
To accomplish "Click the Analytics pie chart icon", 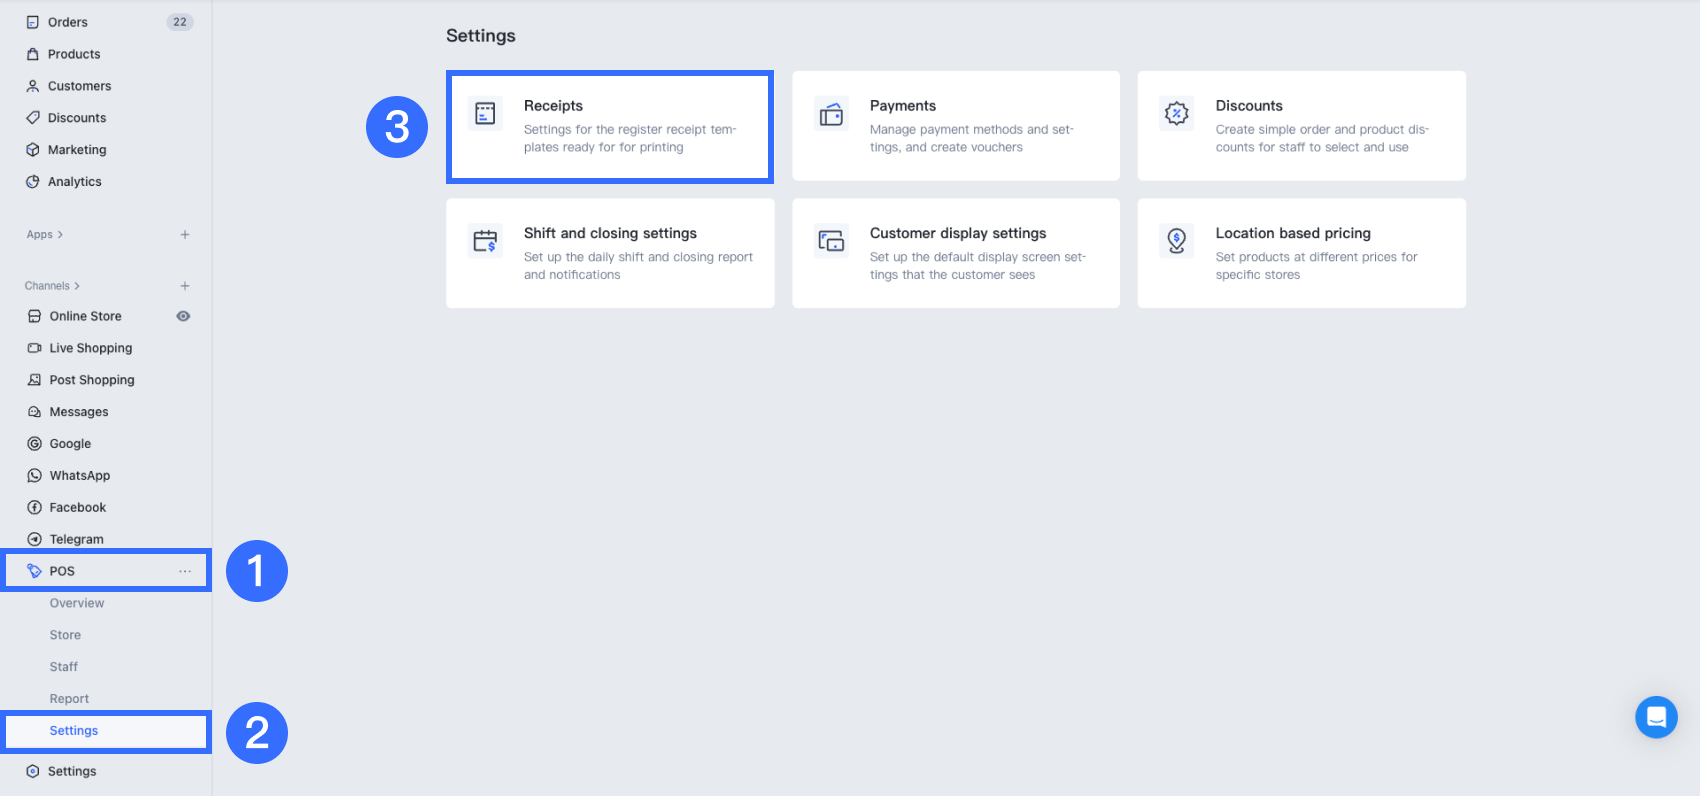I will pyautogui.click(x=33, y=182).
